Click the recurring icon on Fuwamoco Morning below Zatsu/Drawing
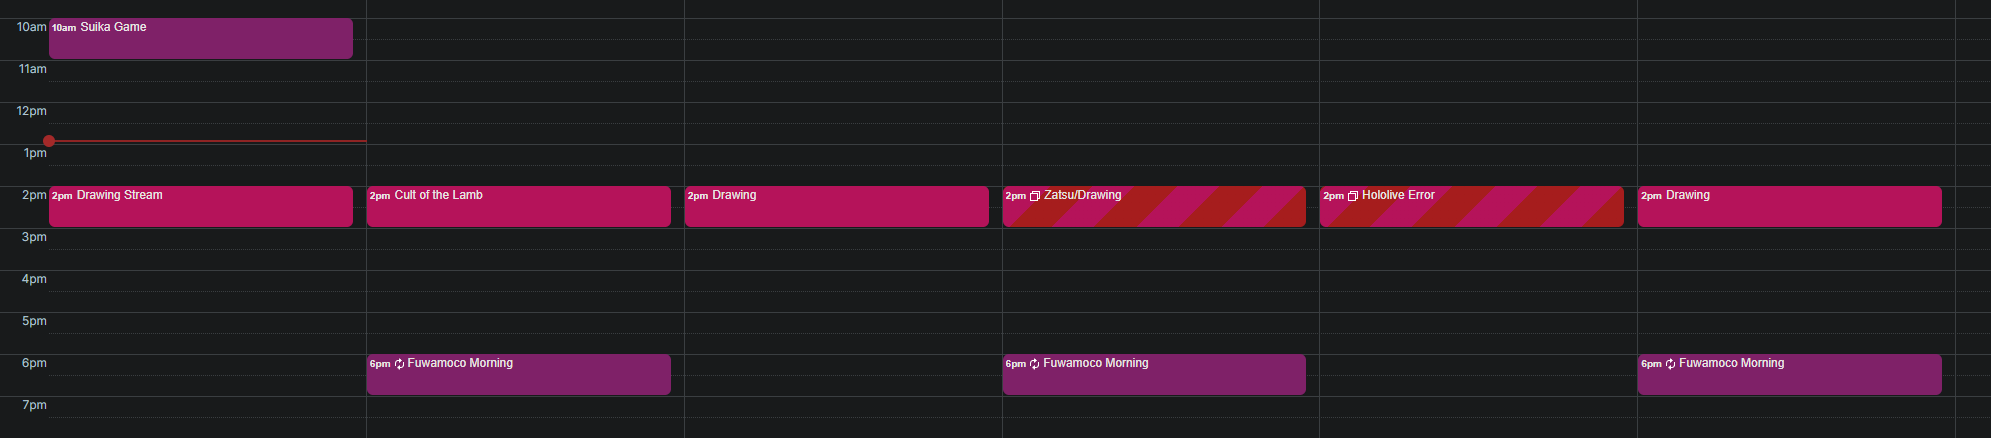Screen dimensions: 1991x438 tap(1035, 364)
